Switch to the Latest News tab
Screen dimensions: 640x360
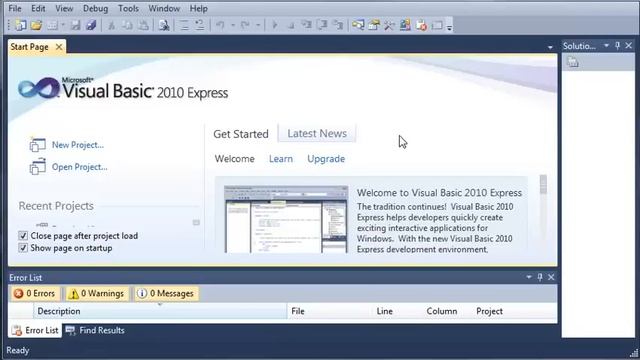point(317,133)
